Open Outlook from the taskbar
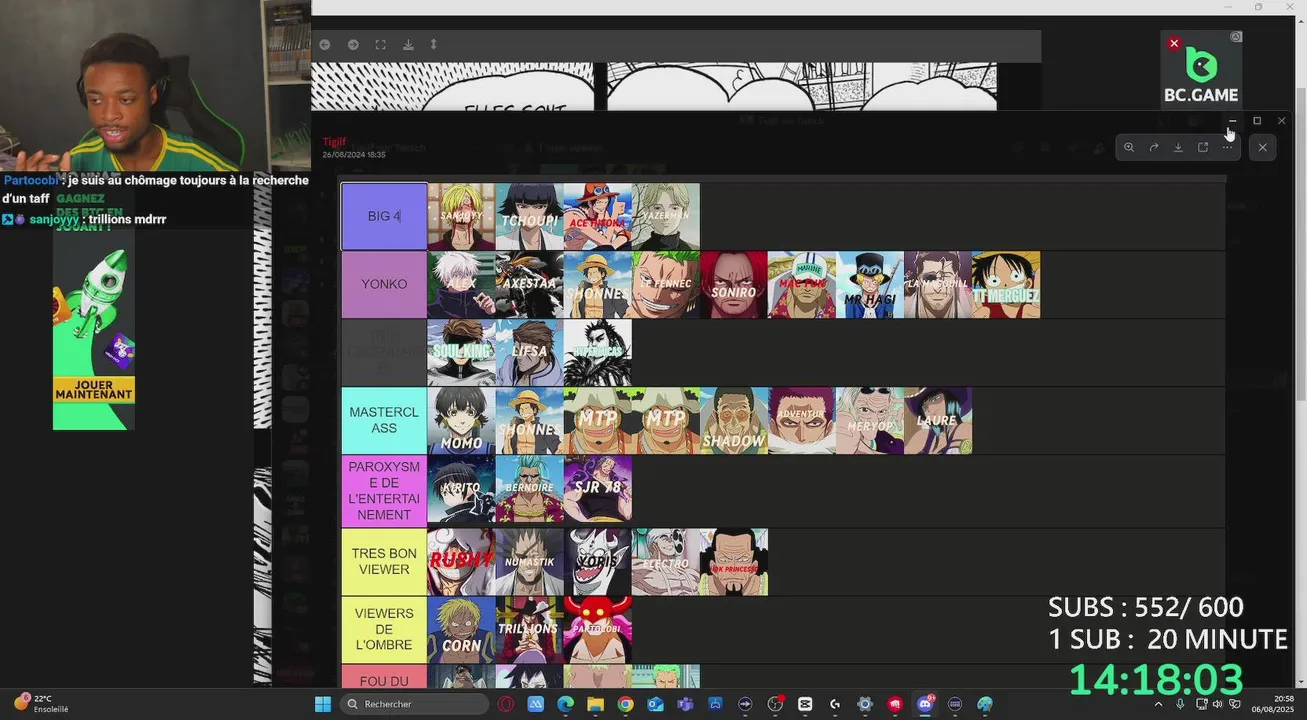Screen dimensions: 1307x720 655,704
